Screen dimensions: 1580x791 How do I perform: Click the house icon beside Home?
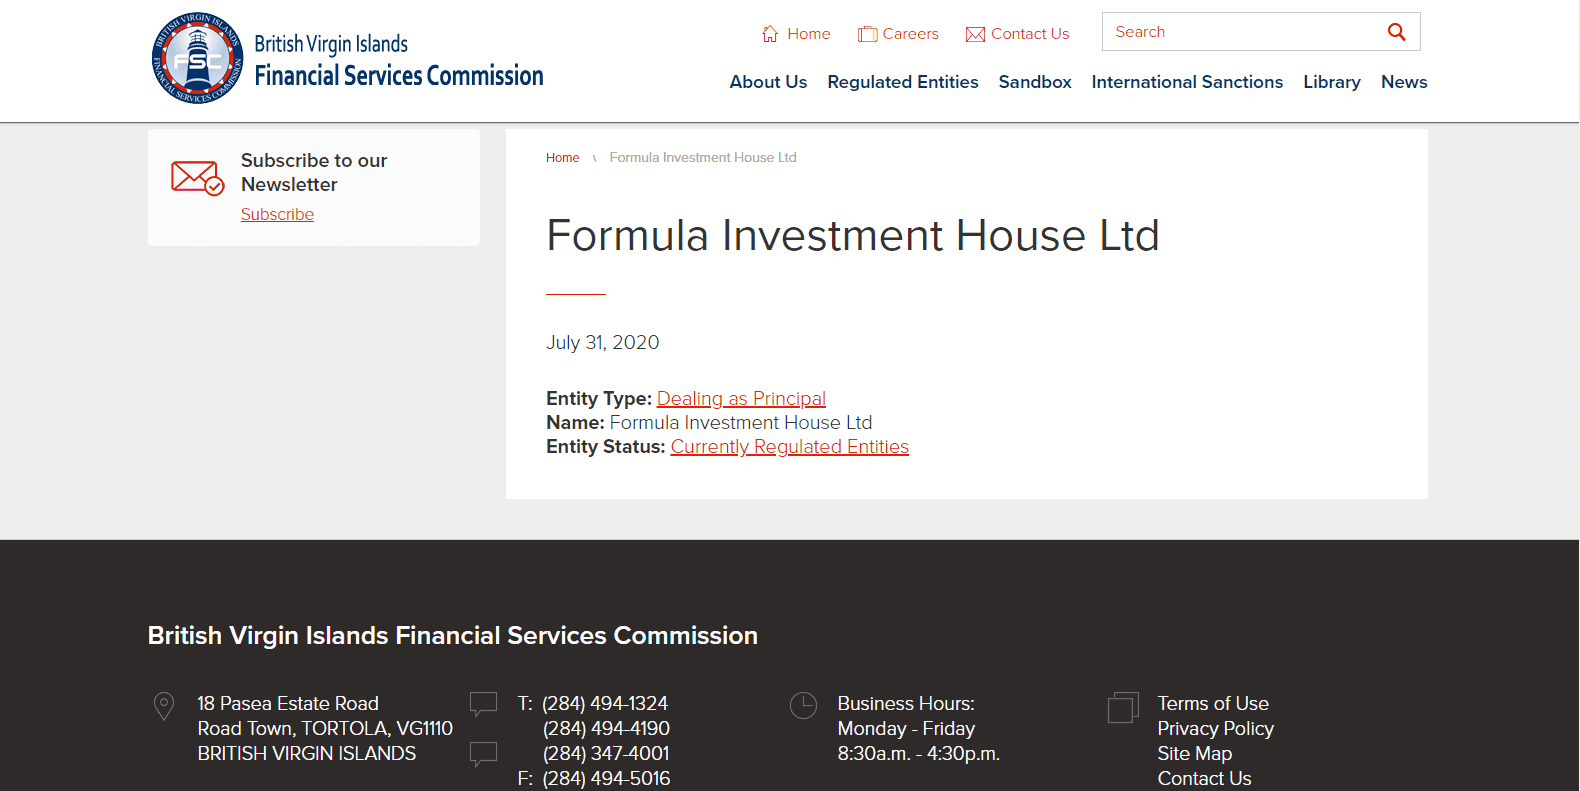point(770,34)
